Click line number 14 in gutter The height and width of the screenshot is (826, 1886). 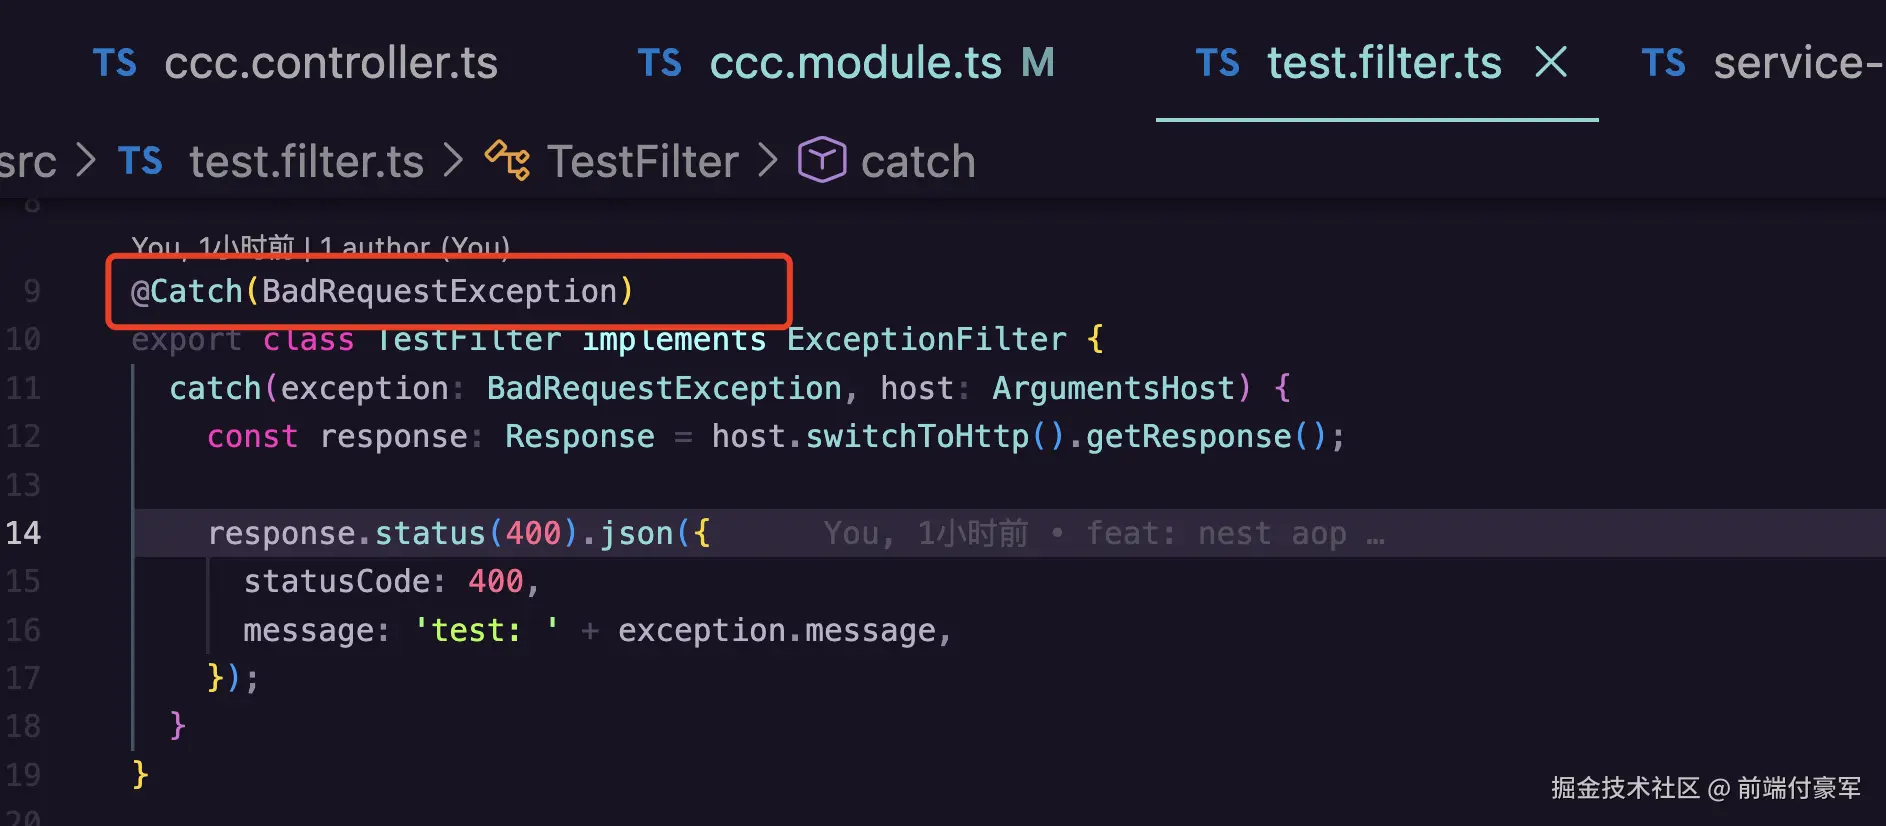pos(23,533)
